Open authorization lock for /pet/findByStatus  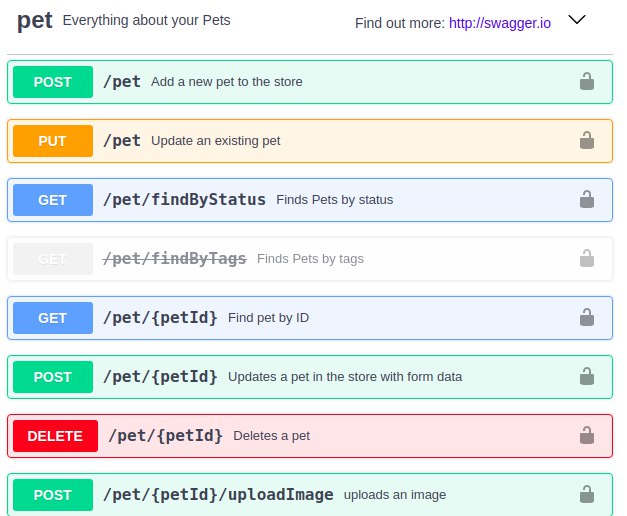click(587, 199)
